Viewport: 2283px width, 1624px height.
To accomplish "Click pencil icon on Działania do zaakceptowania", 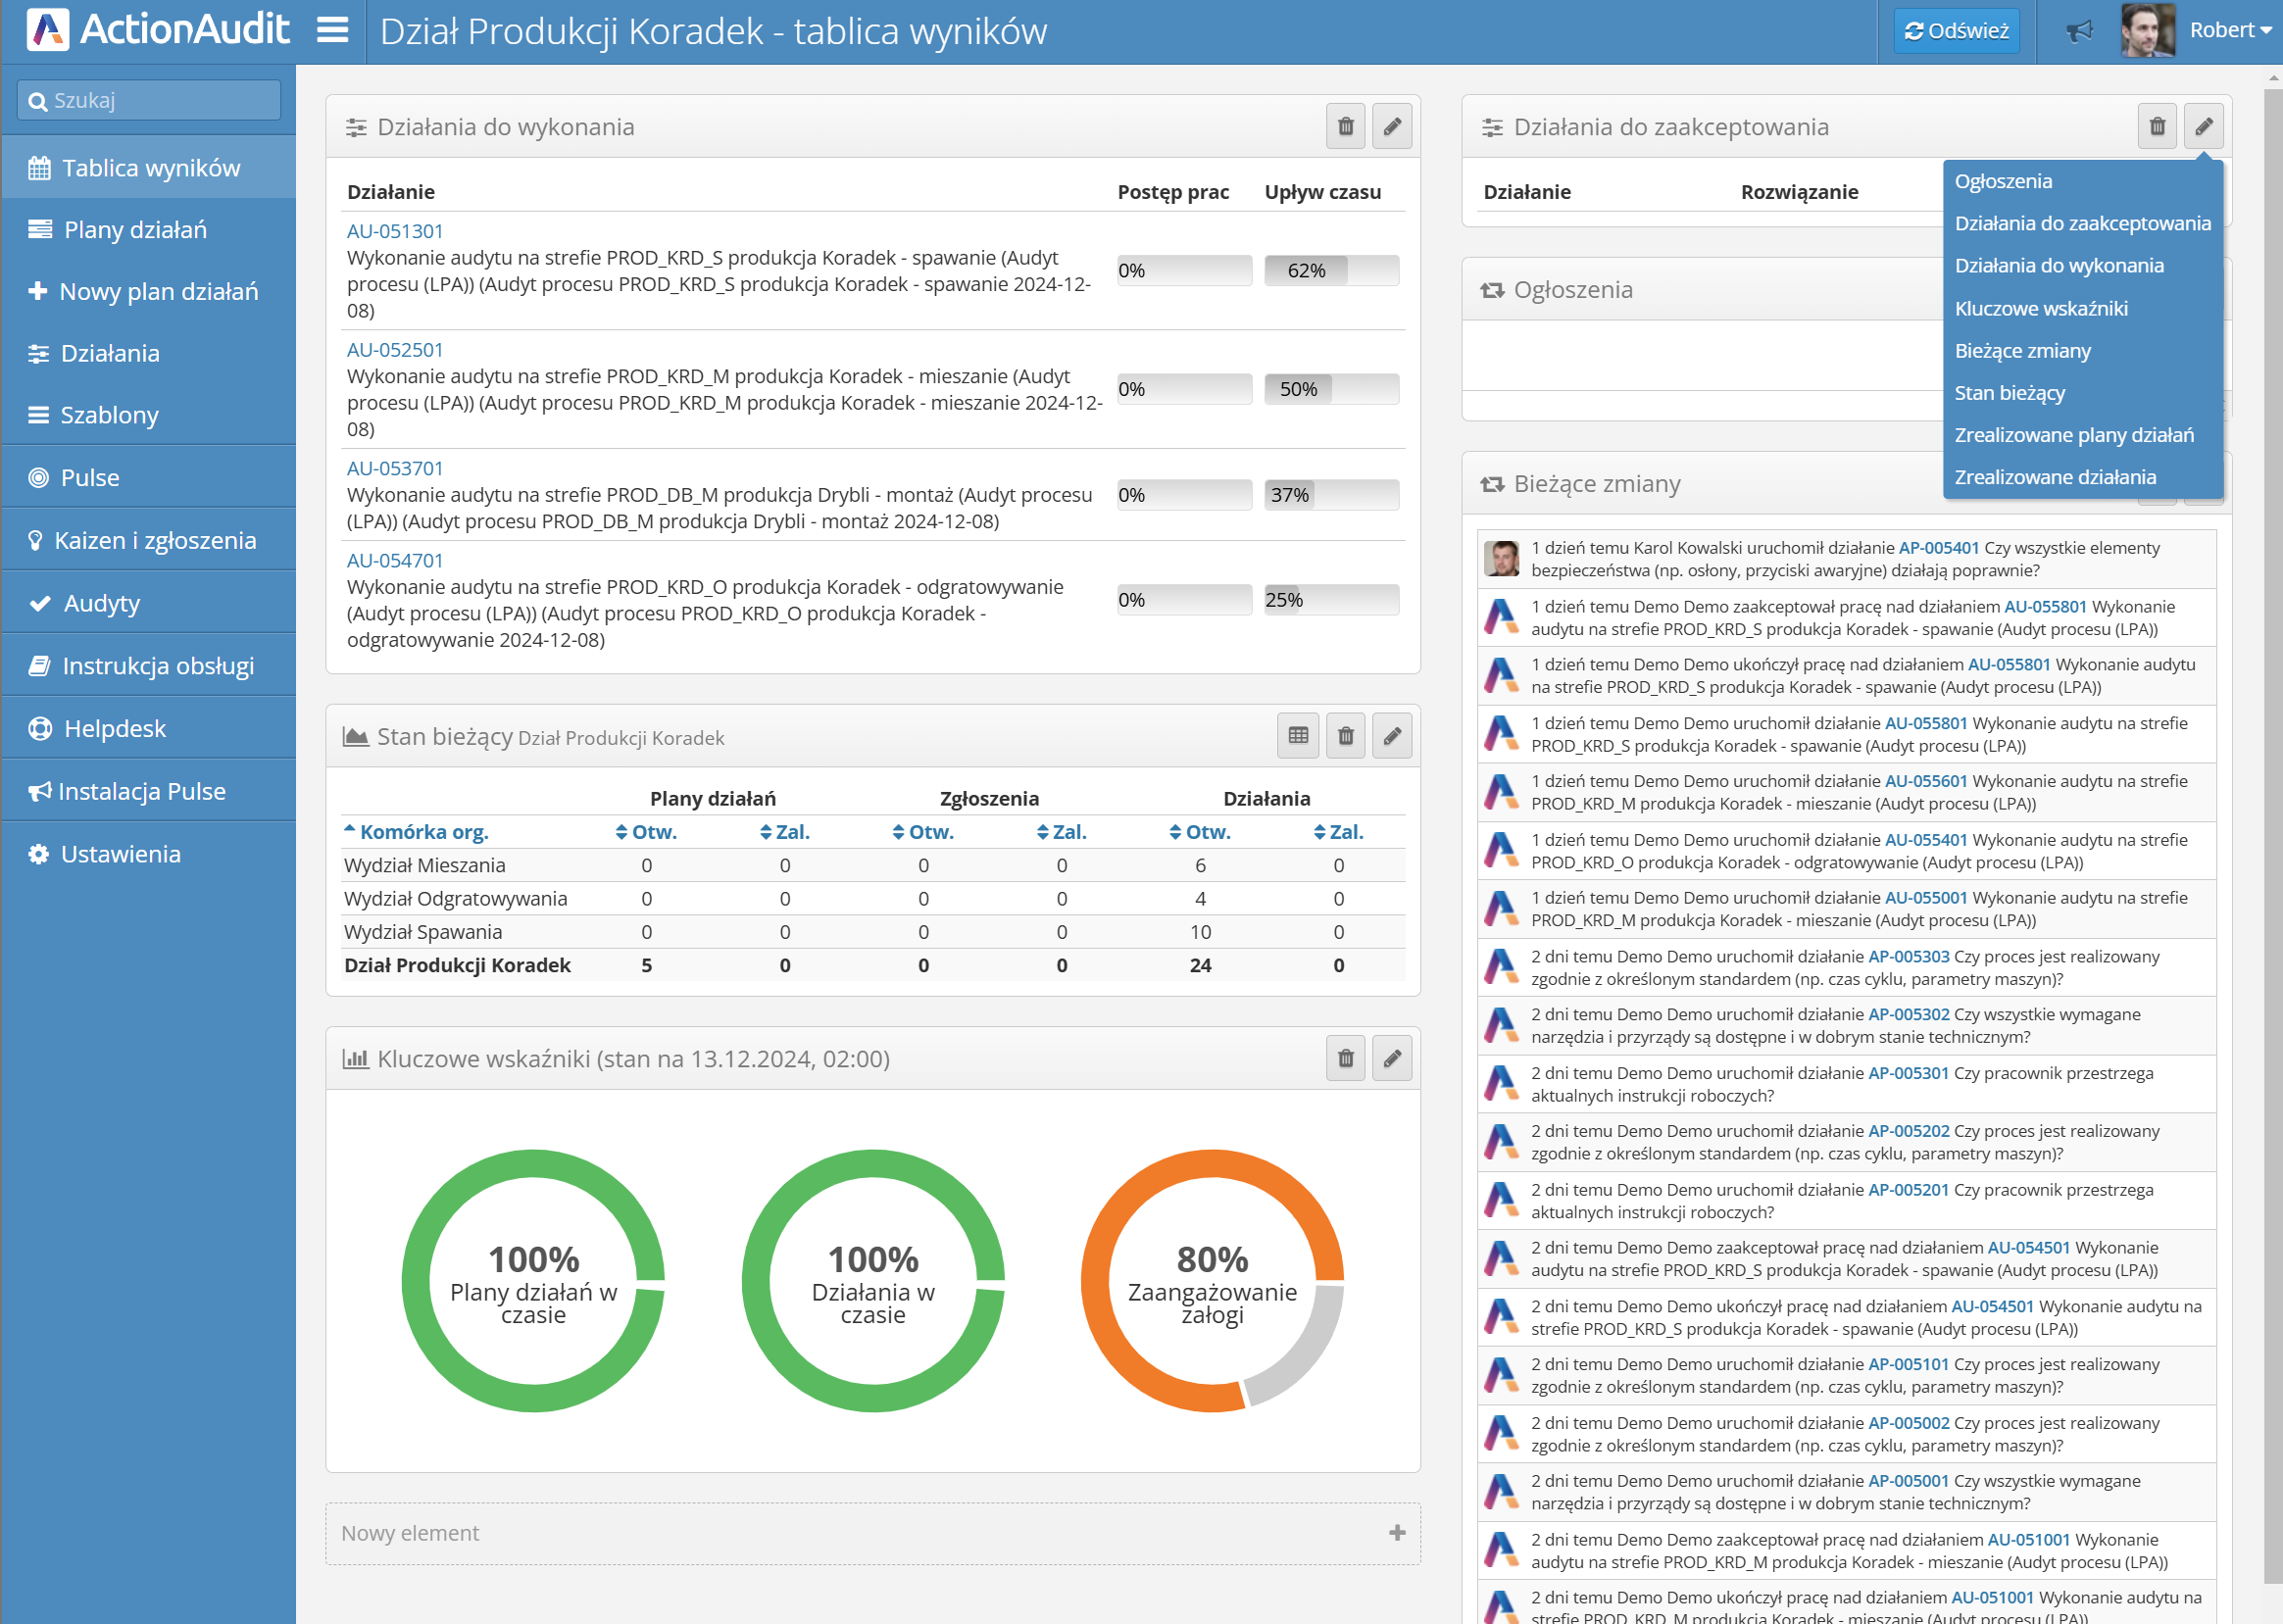I will tap(2203, 127).
